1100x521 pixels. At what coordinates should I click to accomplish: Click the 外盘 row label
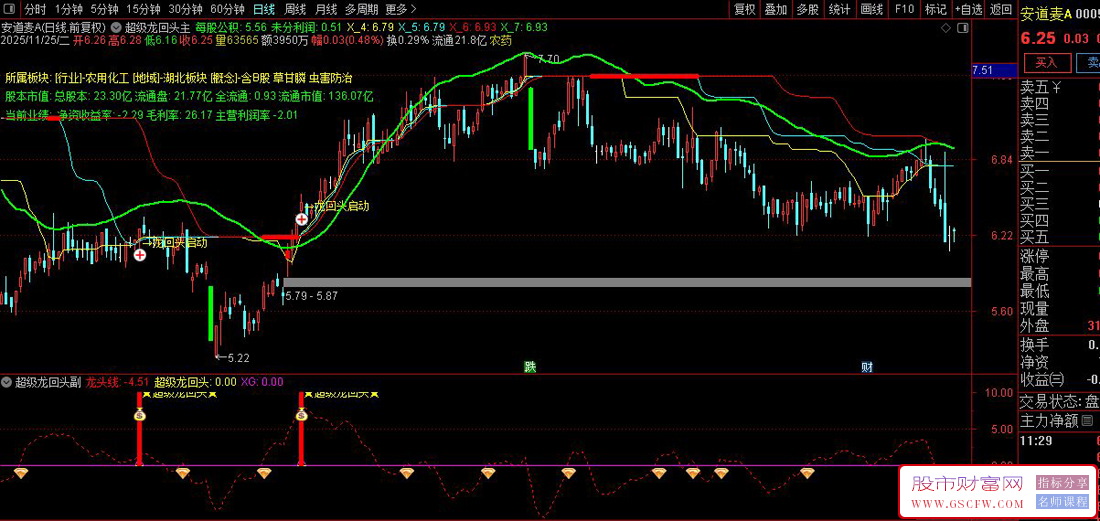1035,326
